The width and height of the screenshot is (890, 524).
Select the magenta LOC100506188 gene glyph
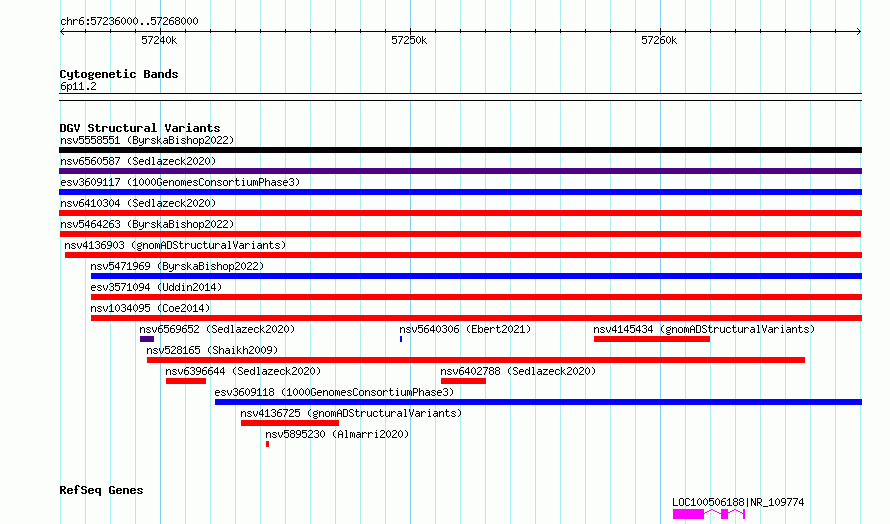coord(709,514)
